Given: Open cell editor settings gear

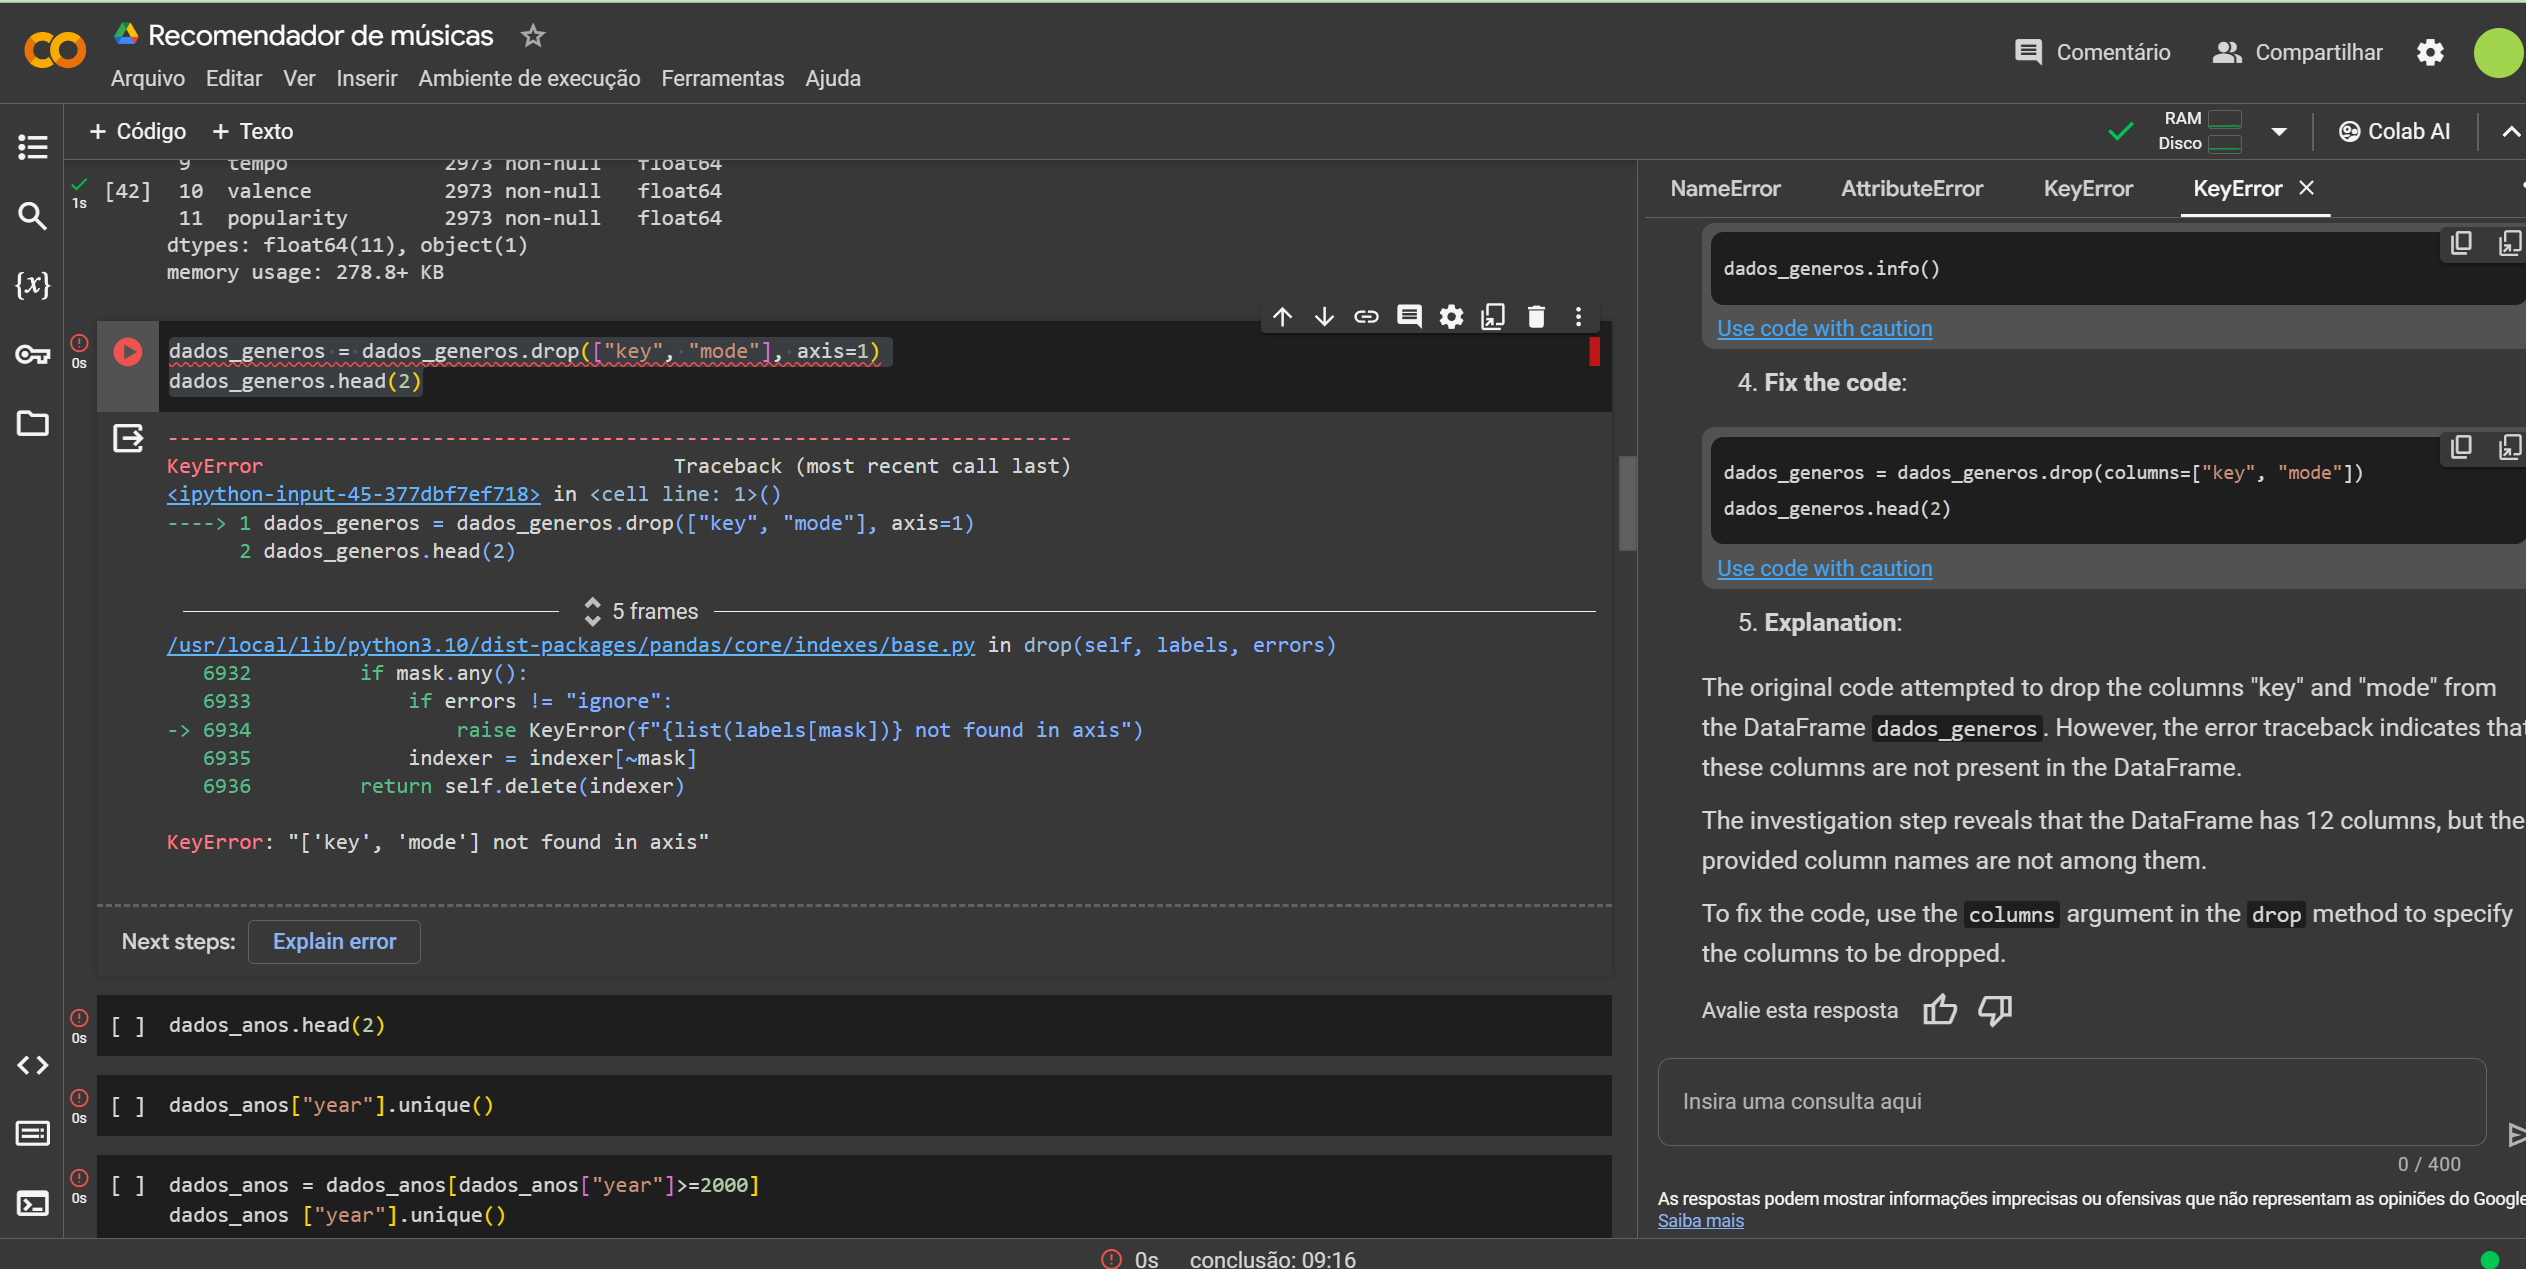Looking at the screenshot, I should pyautogui.click(x=1451, y=317).
